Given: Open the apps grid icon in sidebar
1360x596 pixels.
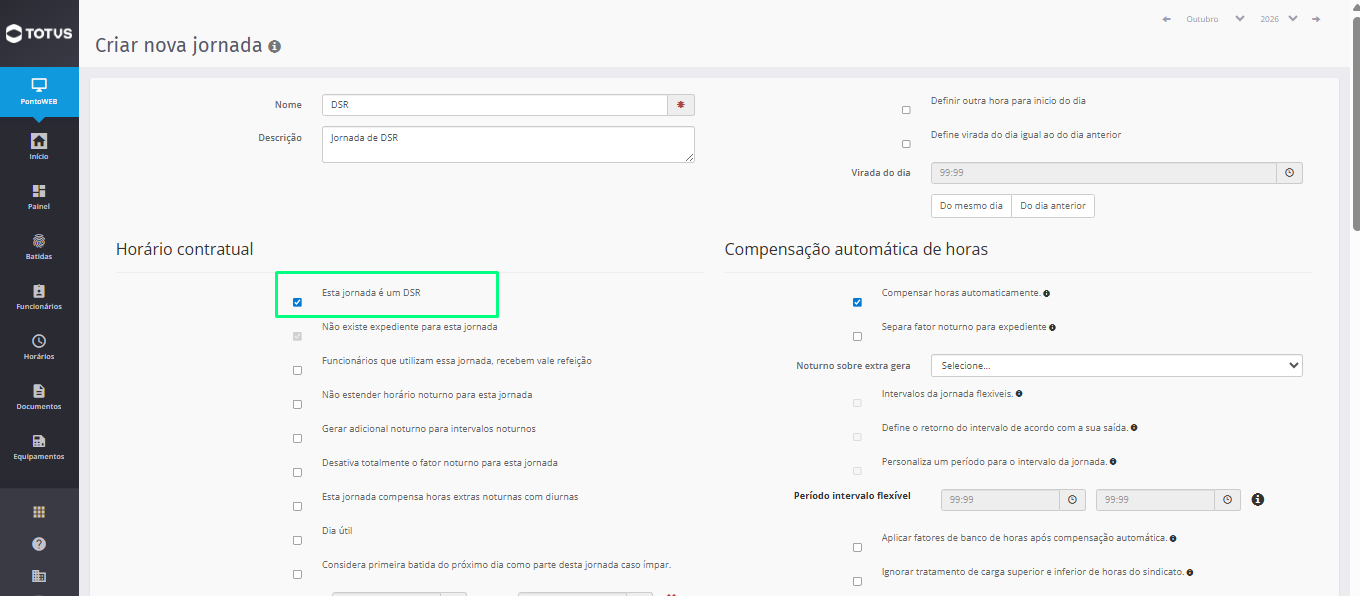Looking at the screenshot, I should (x=39, y=512).
